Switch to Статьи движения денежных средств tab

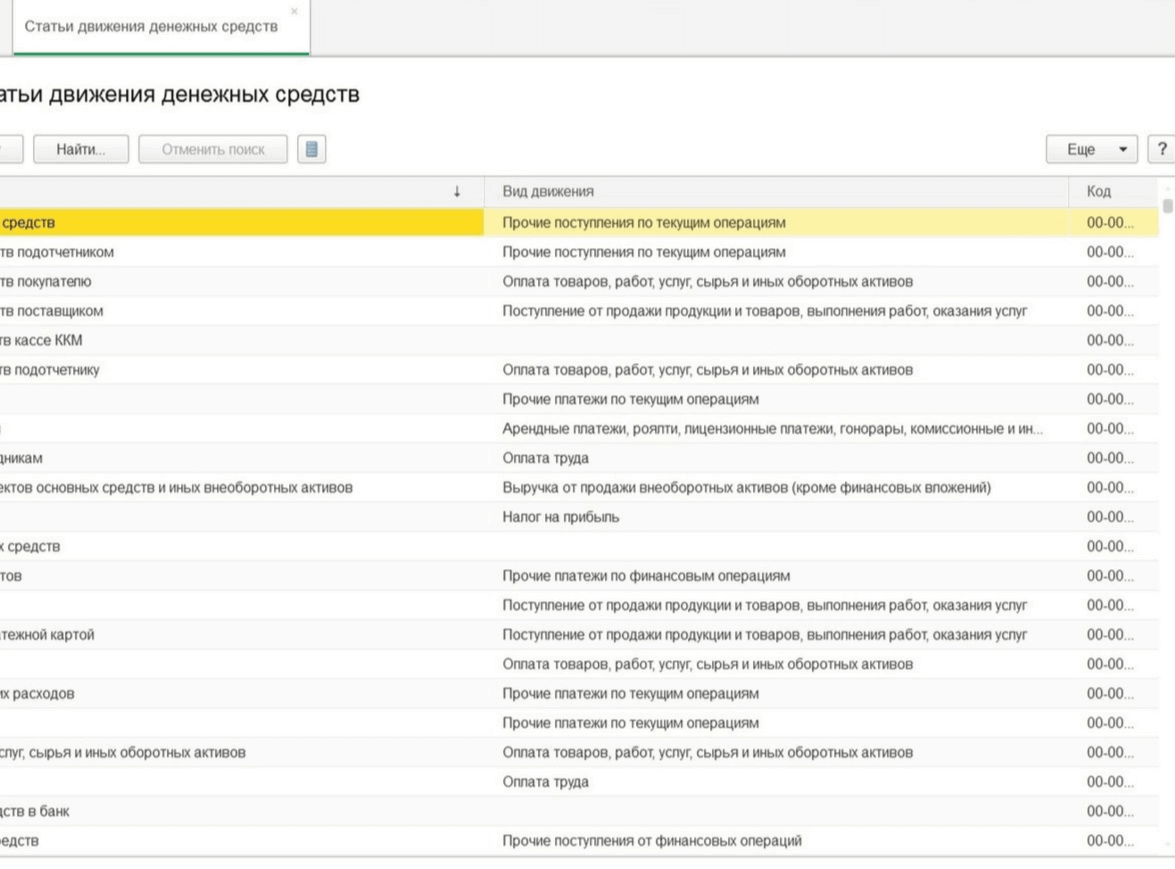tap(151, 27)
